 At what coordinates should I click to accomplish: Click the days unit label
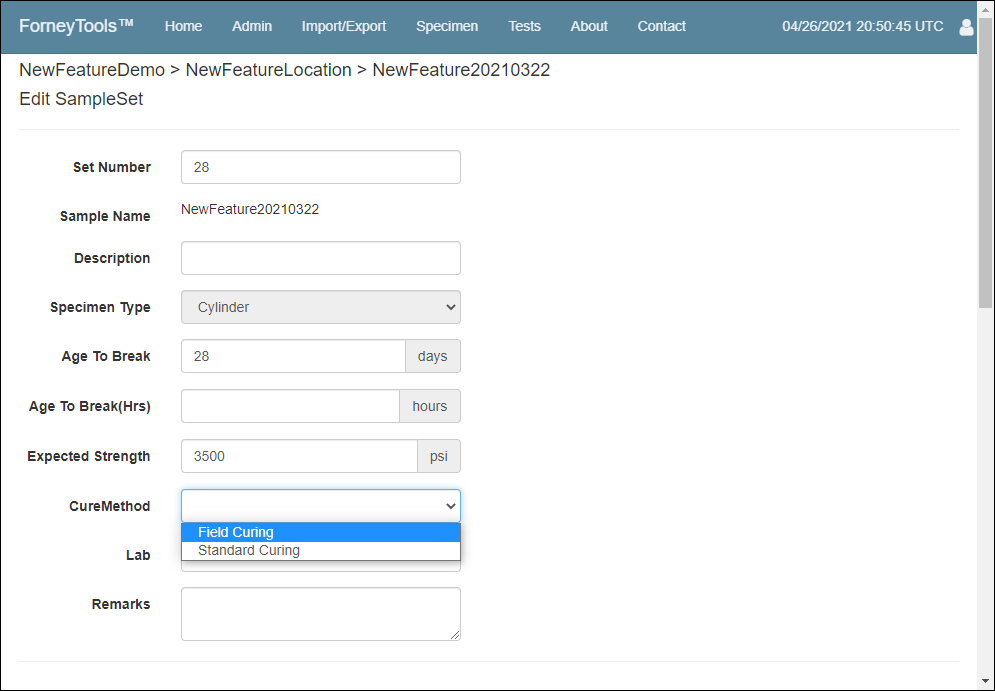433,356
